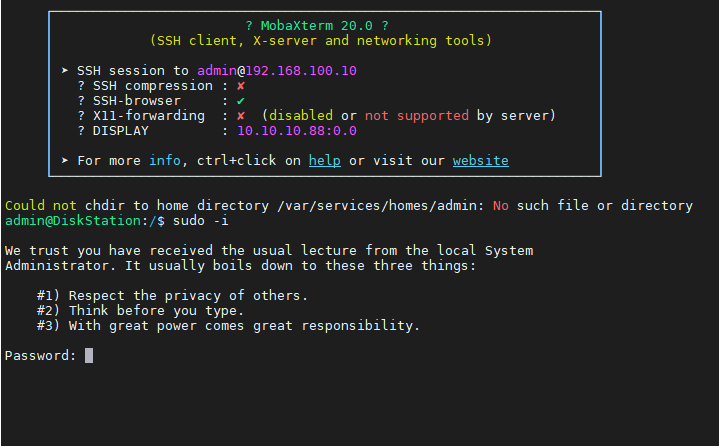
Task: Visit the website link in the banner
Action: click(481, 160)
